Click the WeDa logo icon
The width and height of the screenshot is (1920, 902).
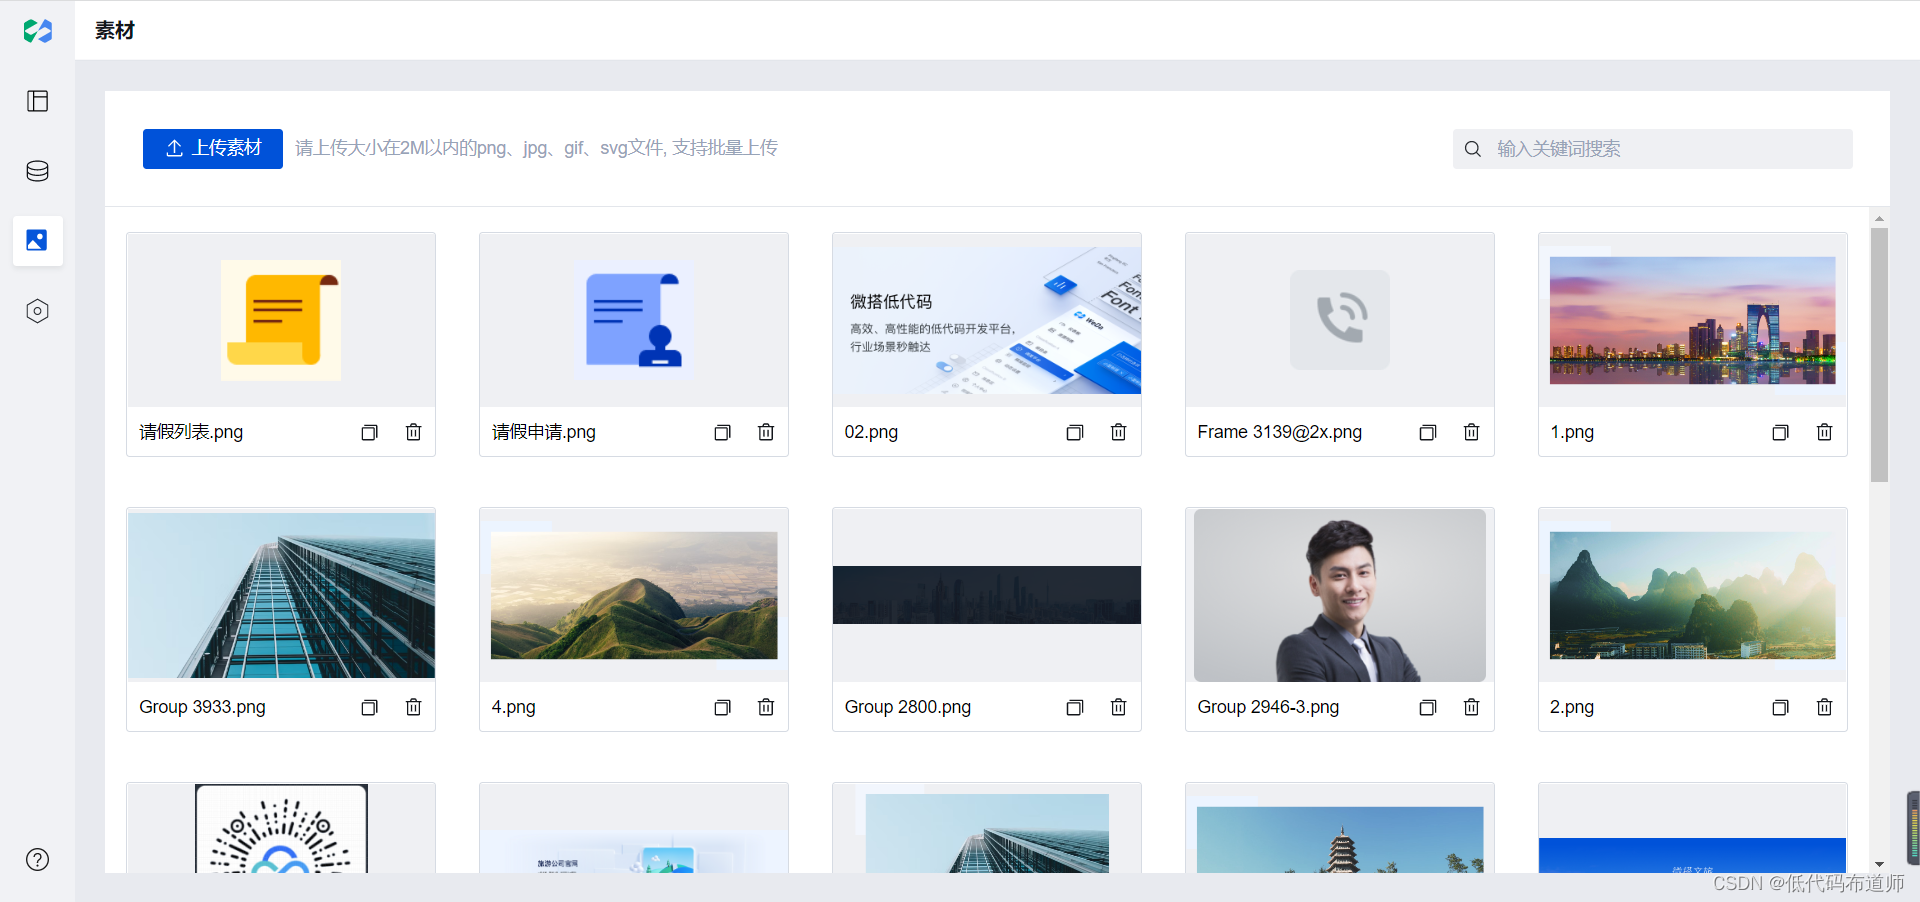tap(37, 31)
